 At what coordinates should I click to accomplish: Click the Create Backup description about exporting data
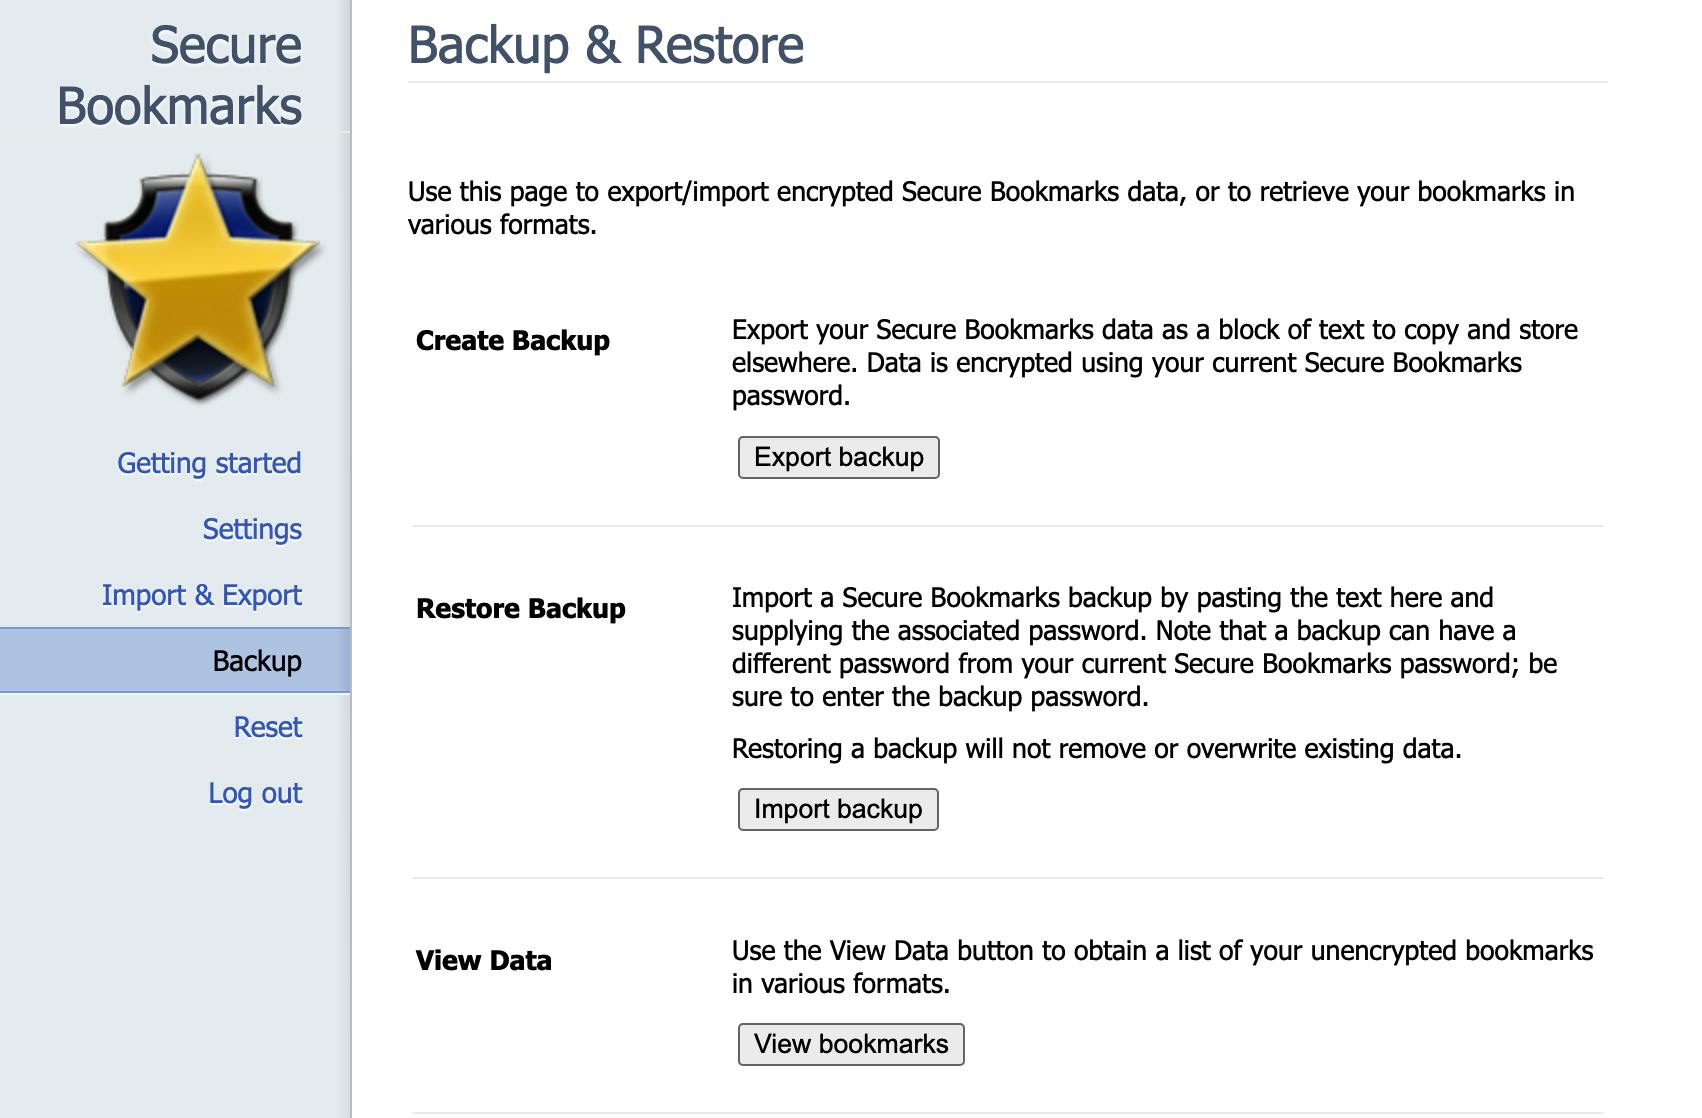click(1154, 362)
